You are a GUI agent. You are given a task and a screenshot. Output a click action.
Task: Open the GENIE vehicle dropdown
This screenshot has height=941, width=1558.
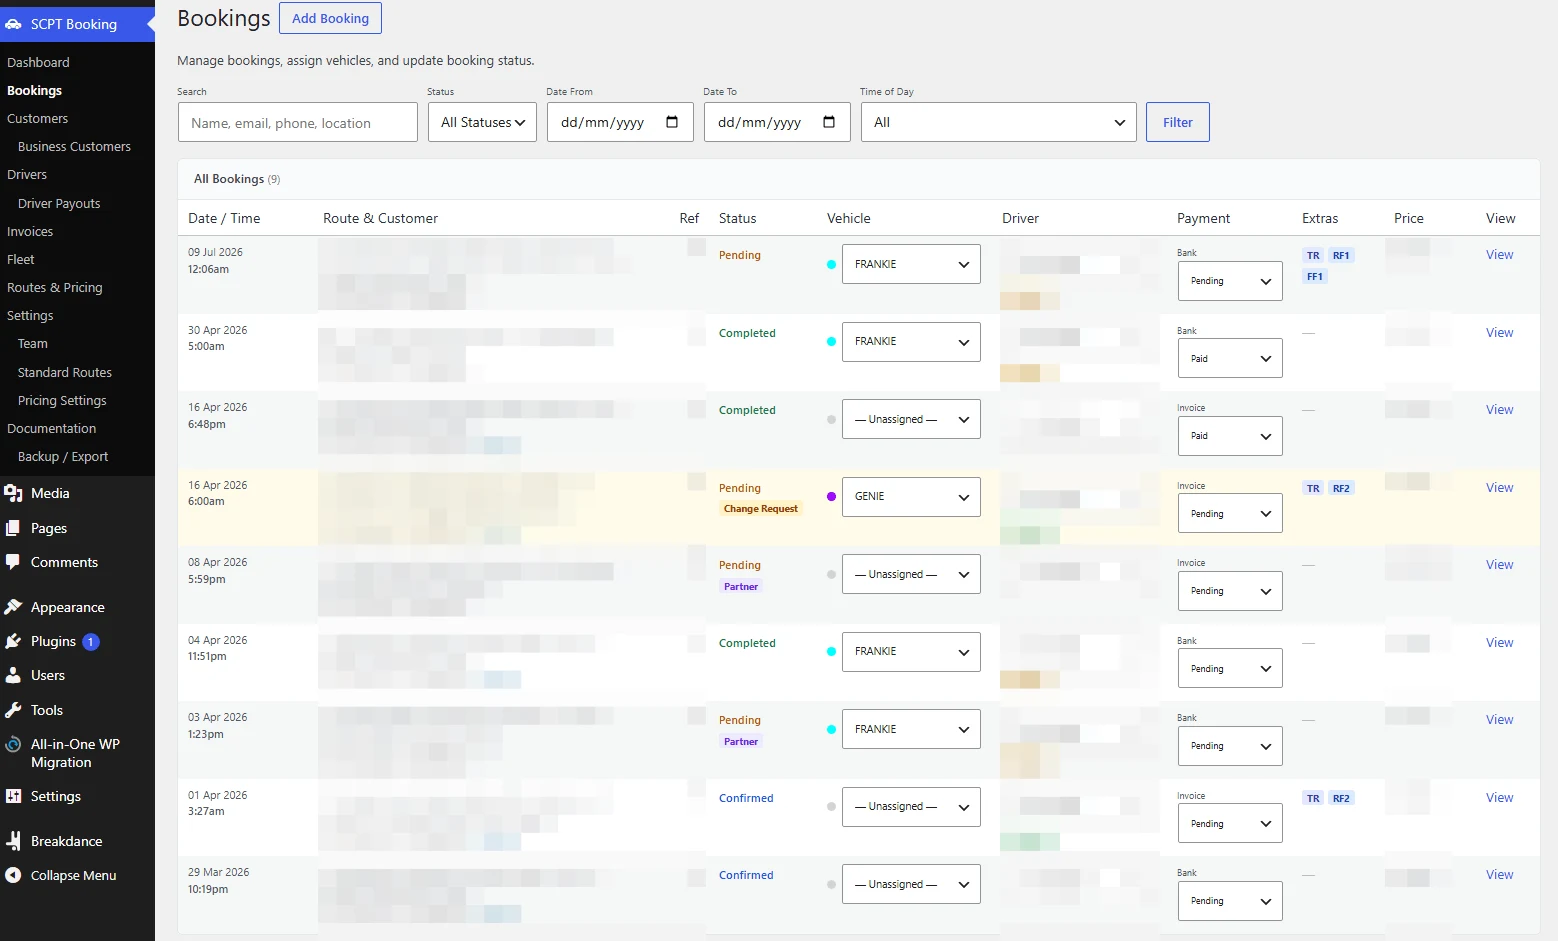(911, 496)
